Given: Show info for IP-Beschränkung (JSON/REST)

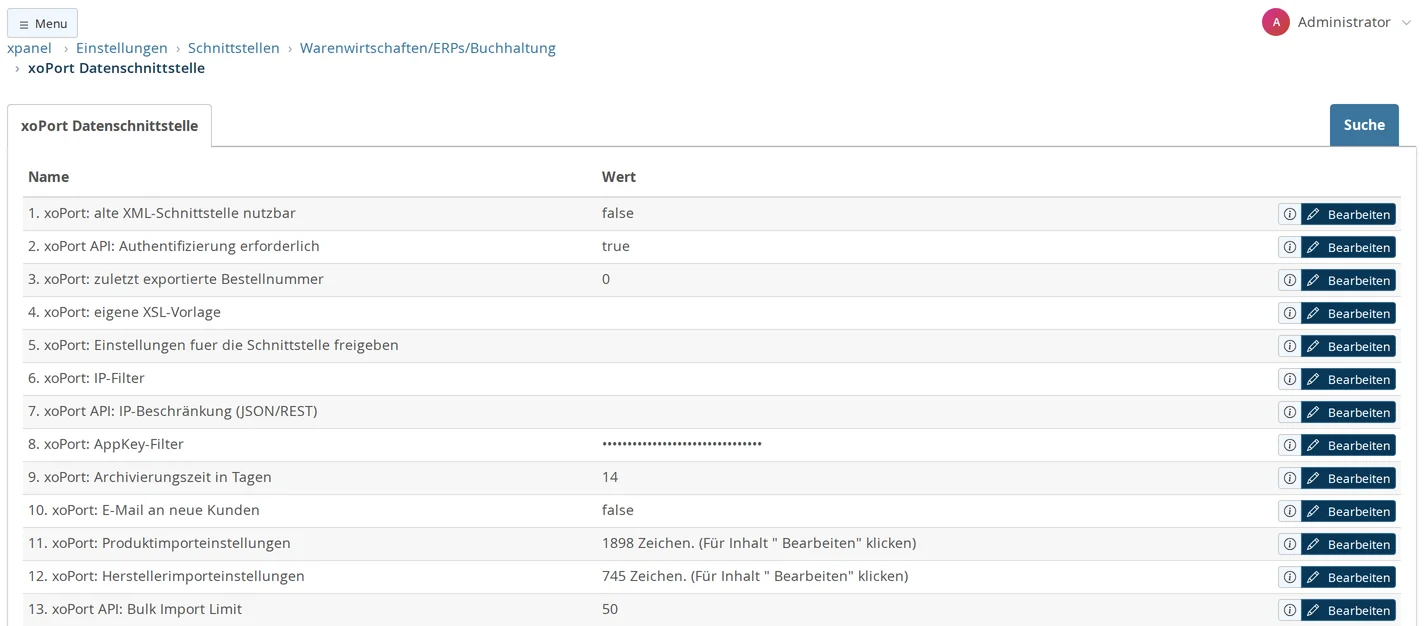Looking at the screenshot, I should (x=1289, y=412).
